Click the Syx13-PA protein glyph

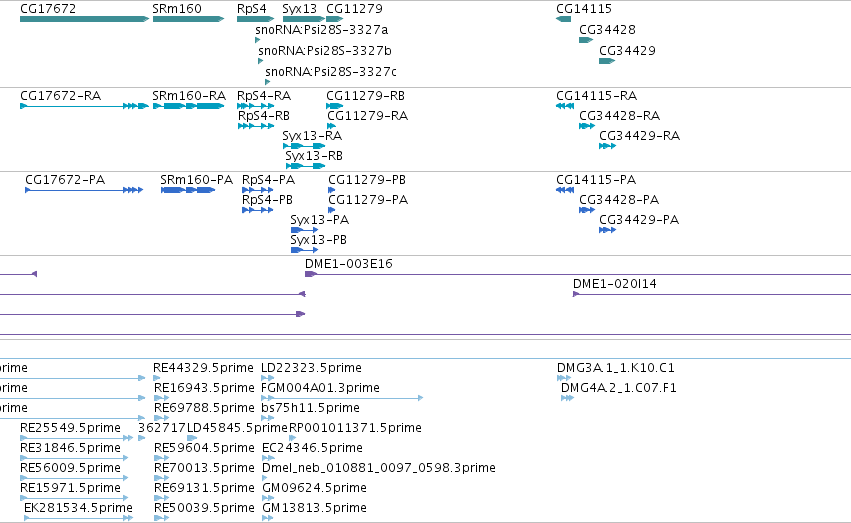tap(304, 230)
